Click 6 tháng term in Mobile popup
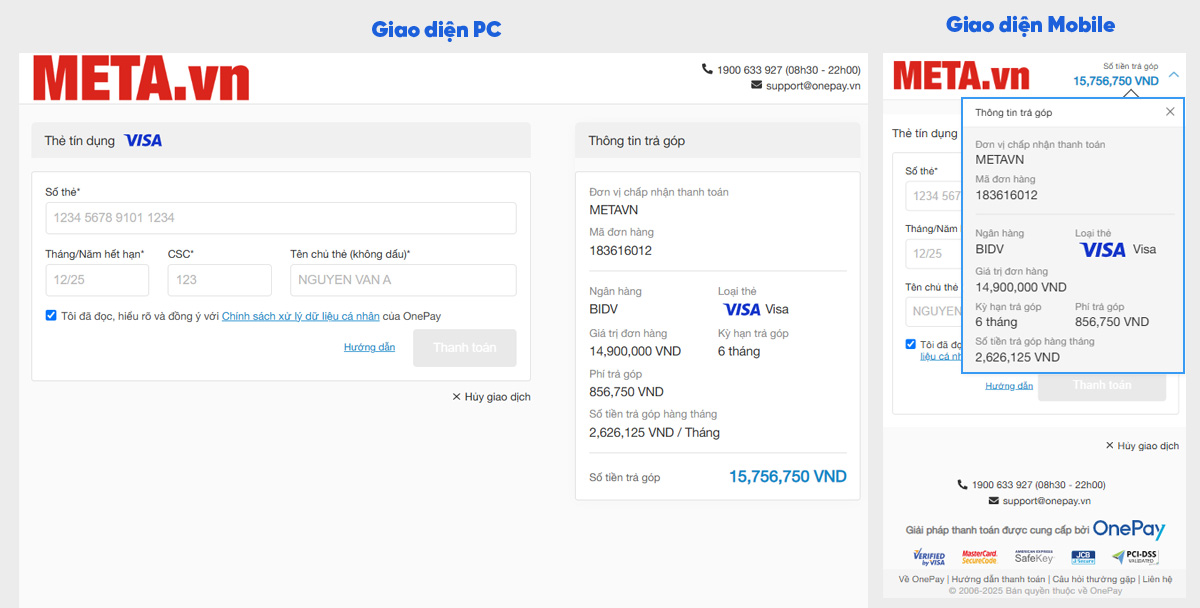The height and width of the screenshot is (608, 1200). click(x=996, y=322)
